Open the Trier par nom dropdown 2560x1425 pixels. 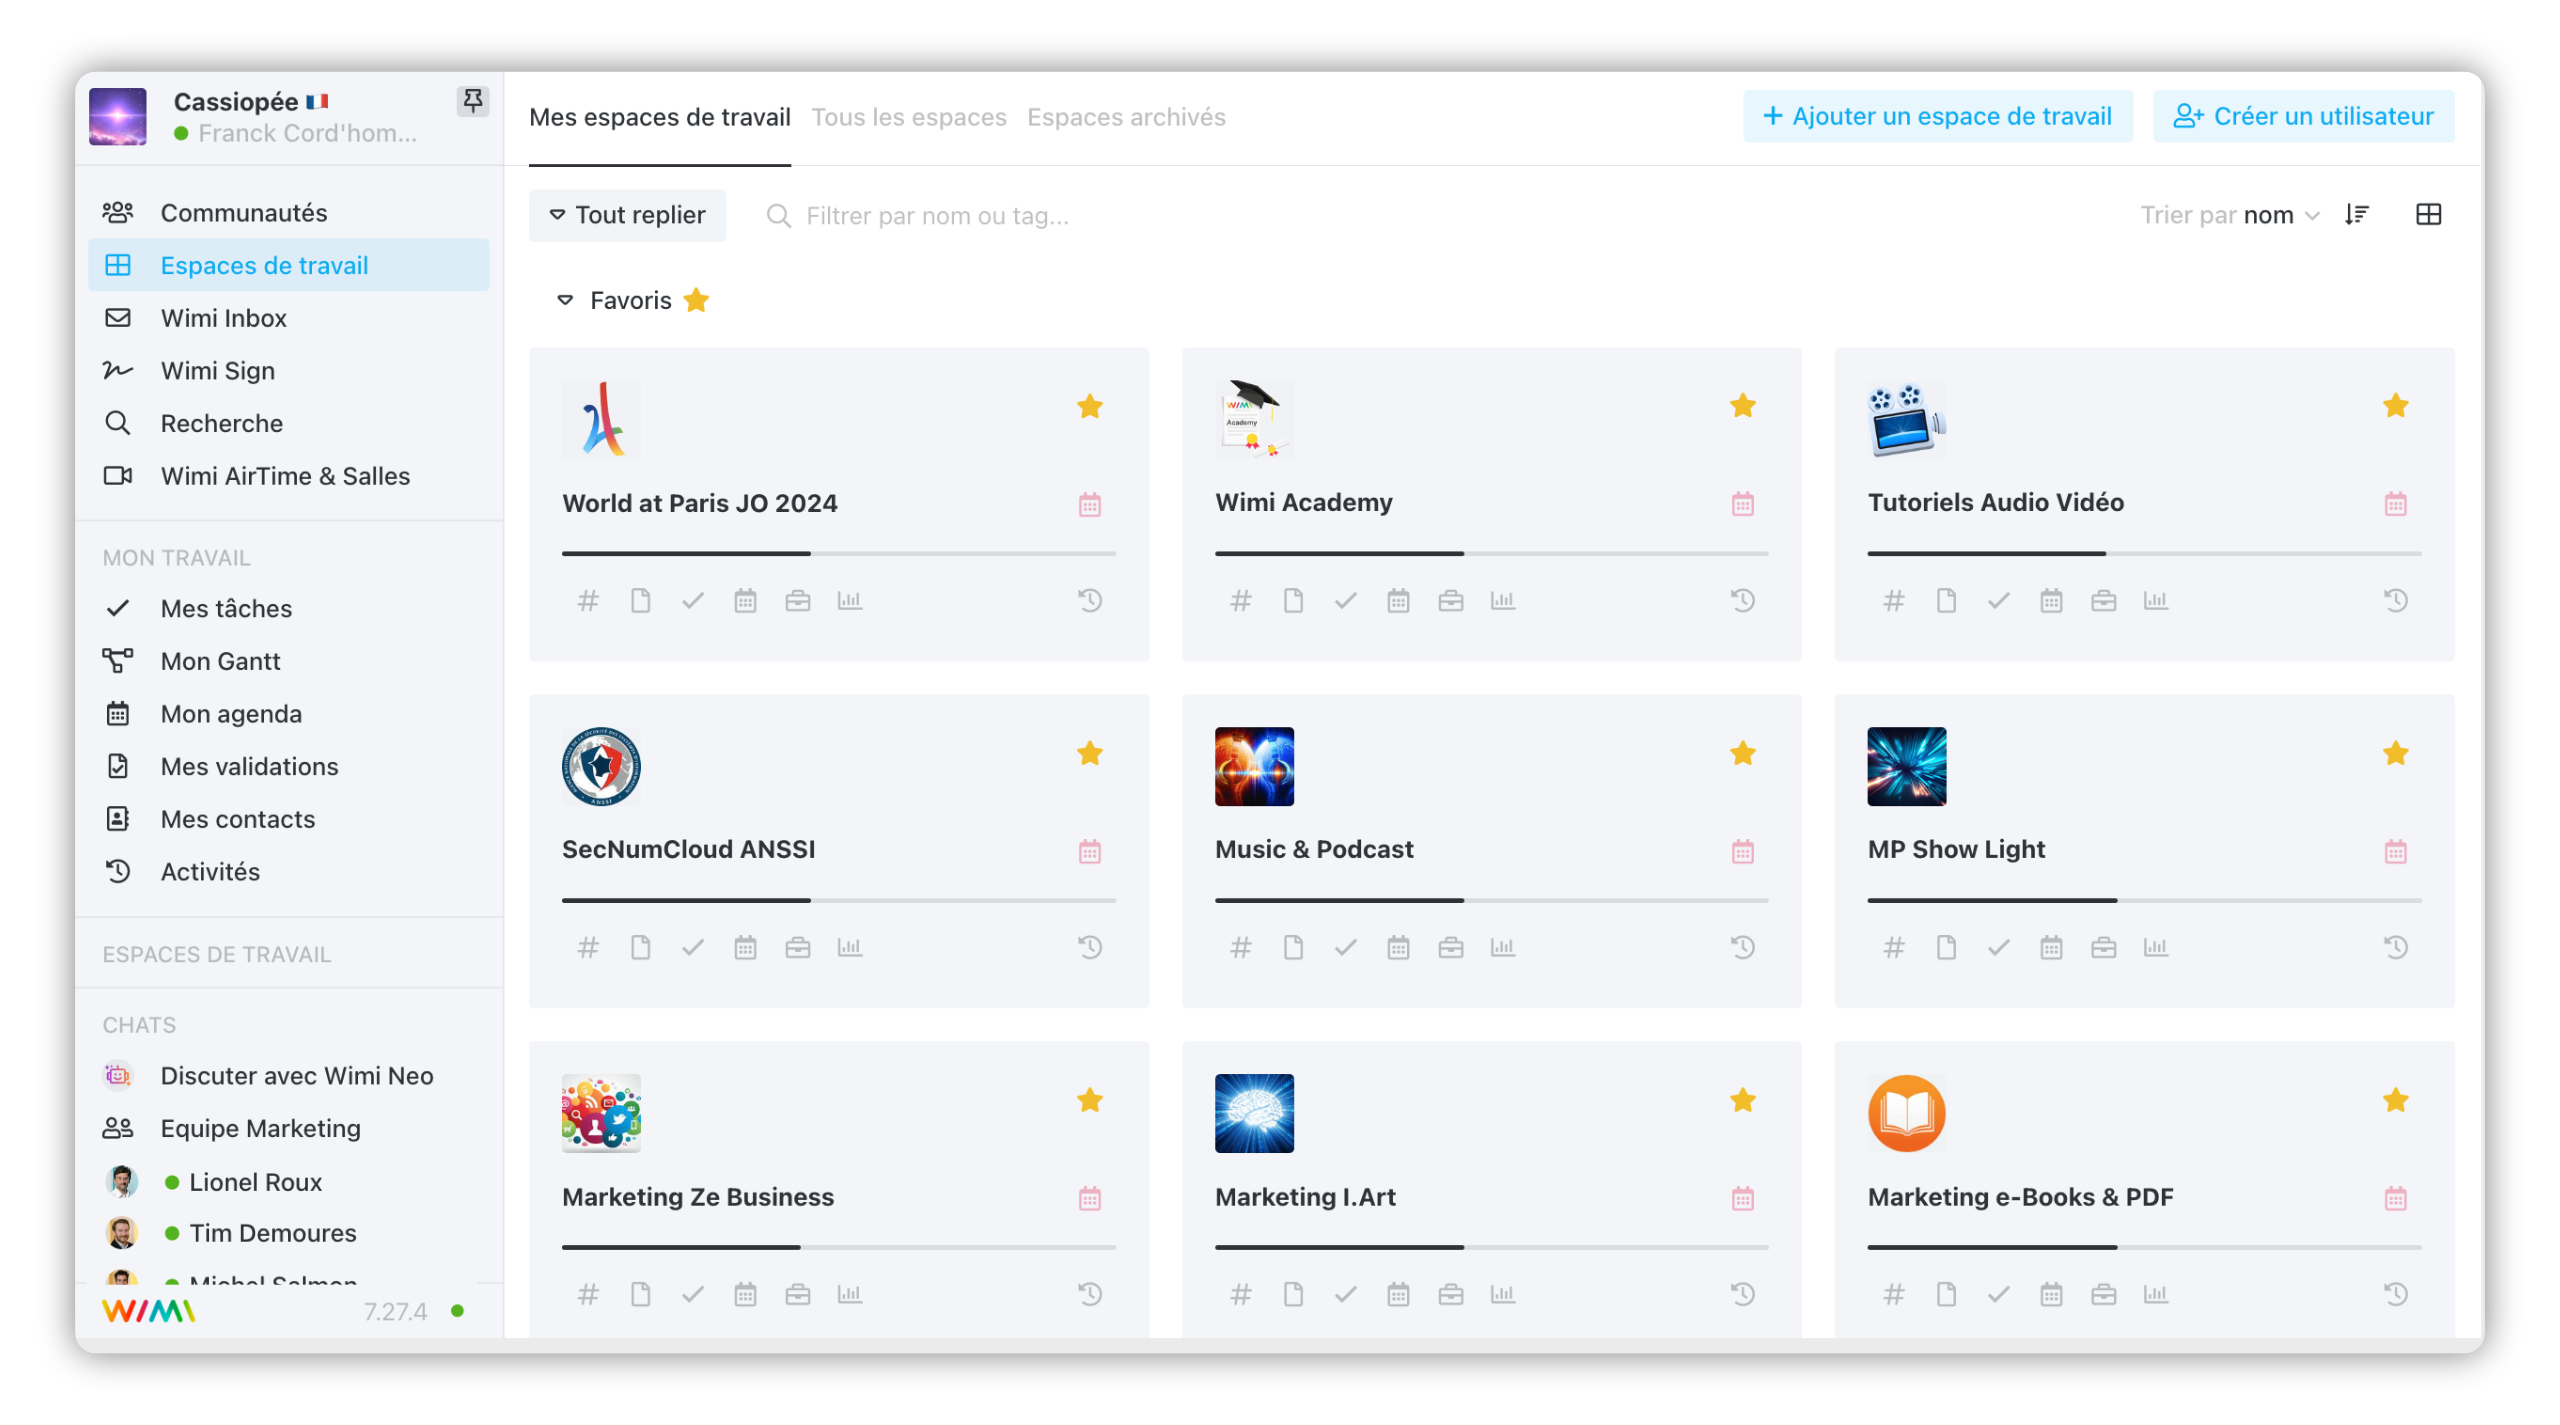[x=2229, y=215]
